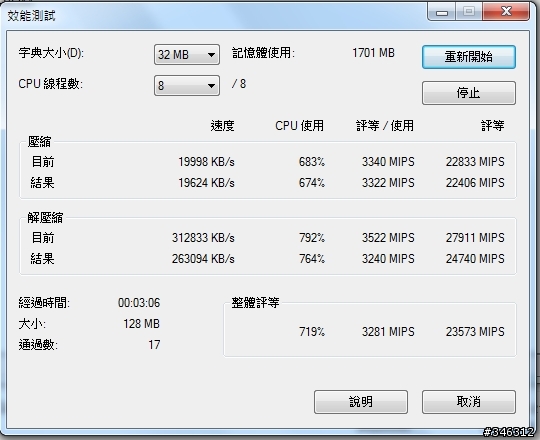This screenshot has width=540, height=440.
Task: Maximize the 效能測試 window
Action: point(469,12)
